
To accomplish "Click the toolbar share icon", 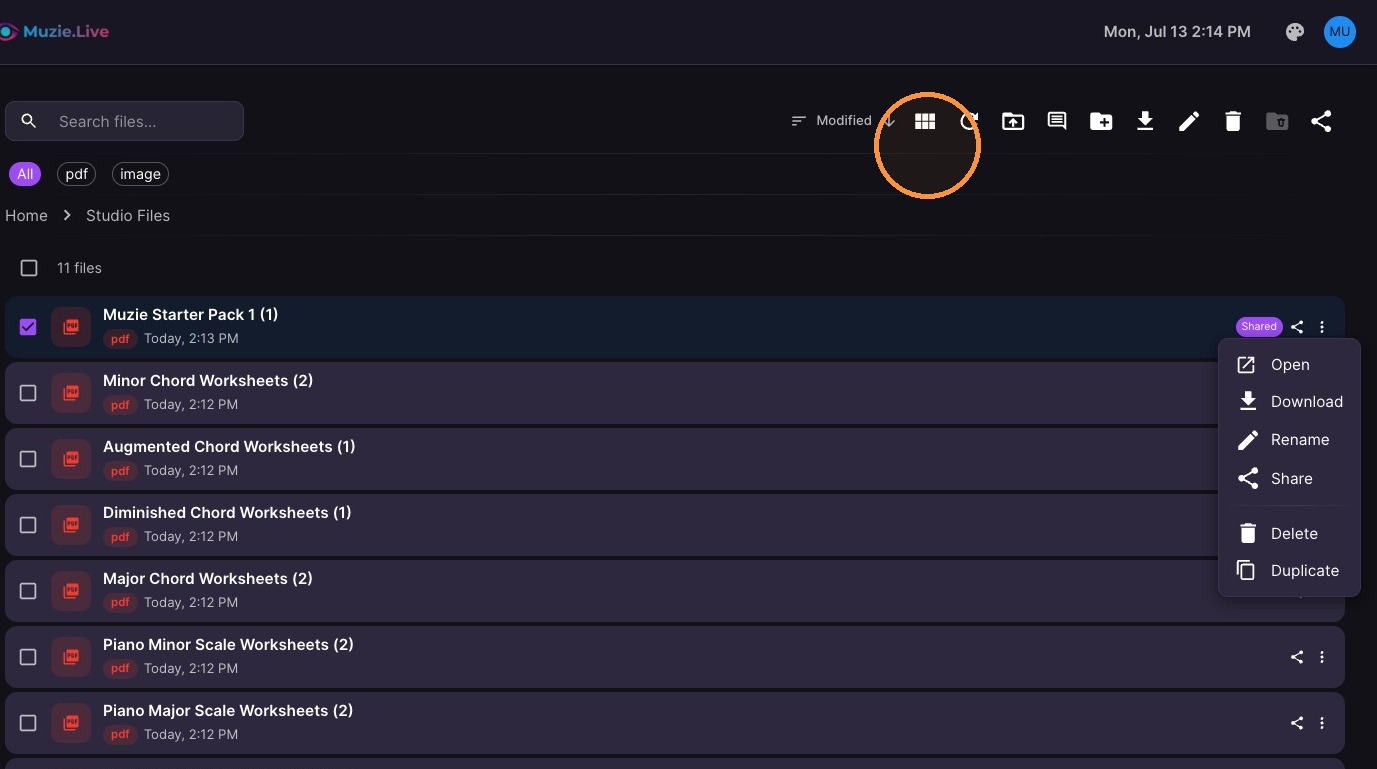I will [1321, 121].
